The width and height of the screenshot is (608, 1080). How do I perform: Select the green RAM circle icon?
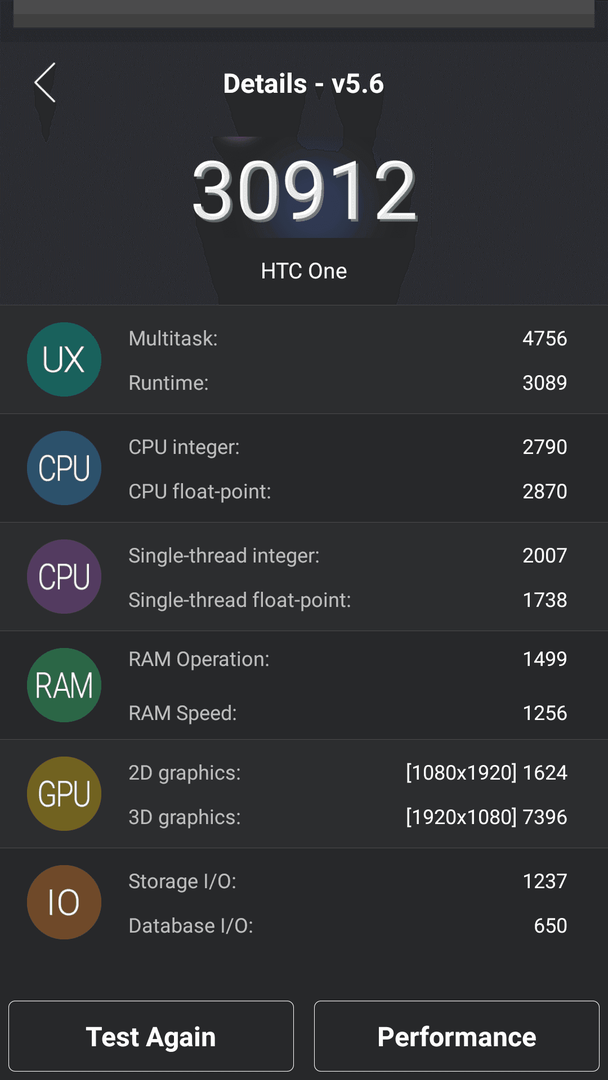tap(64, 685)
